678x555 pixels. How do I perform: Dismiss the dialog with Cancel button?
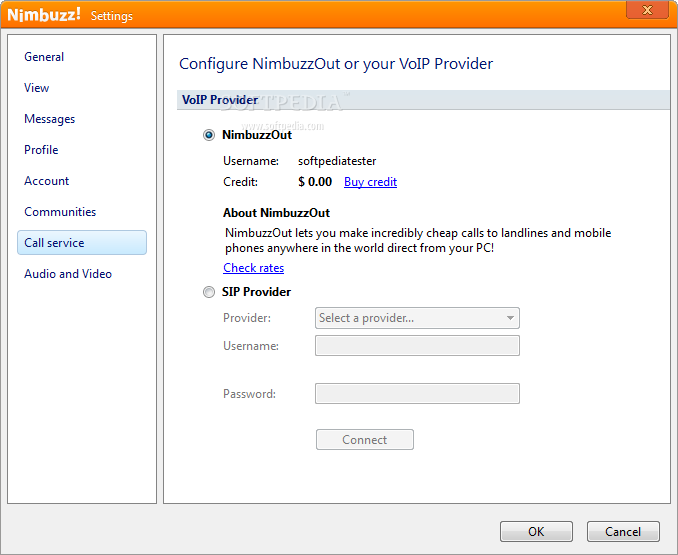[623, 531]
